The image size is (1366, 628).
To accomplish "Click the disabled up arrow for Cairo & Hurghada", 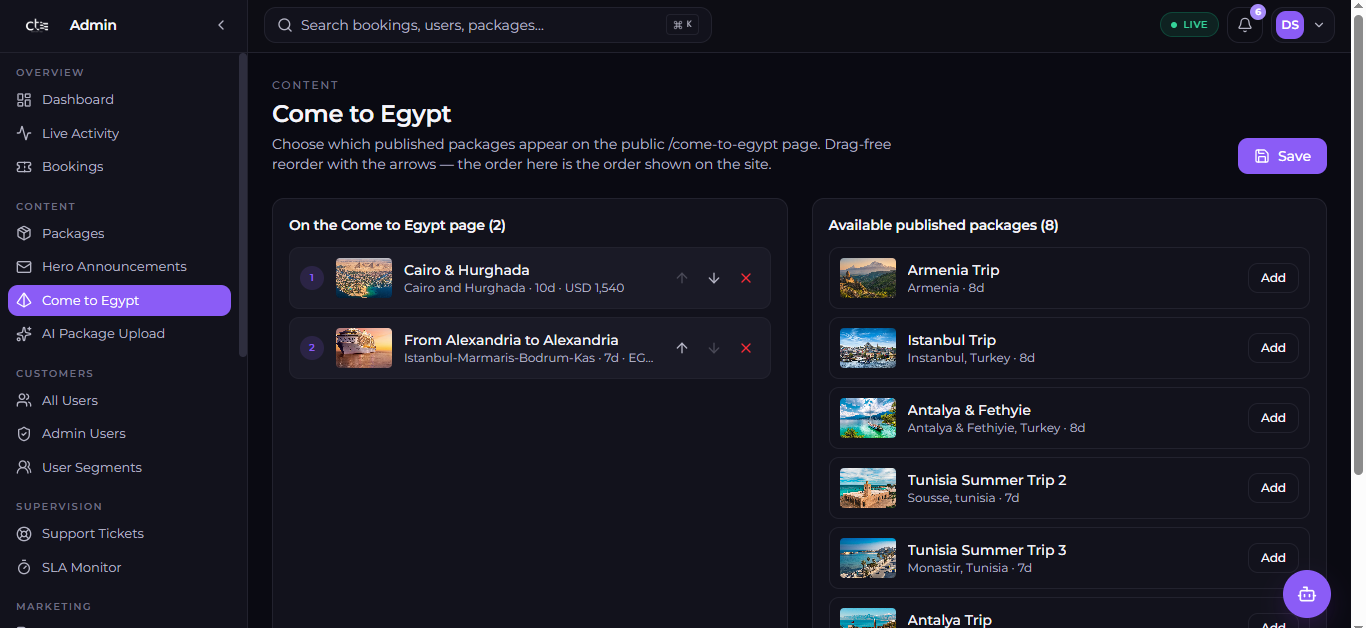I will [682, 278].
